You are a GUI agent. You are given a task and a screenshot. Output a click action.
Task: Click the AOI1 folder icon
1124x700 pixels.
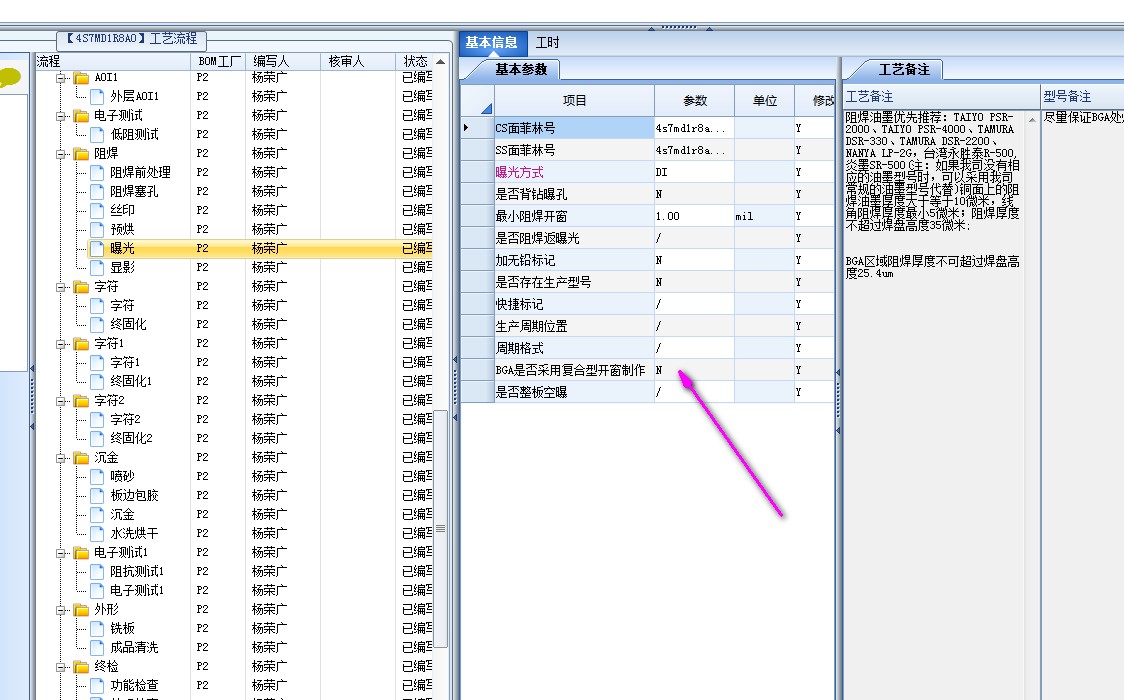coord(82,77)
